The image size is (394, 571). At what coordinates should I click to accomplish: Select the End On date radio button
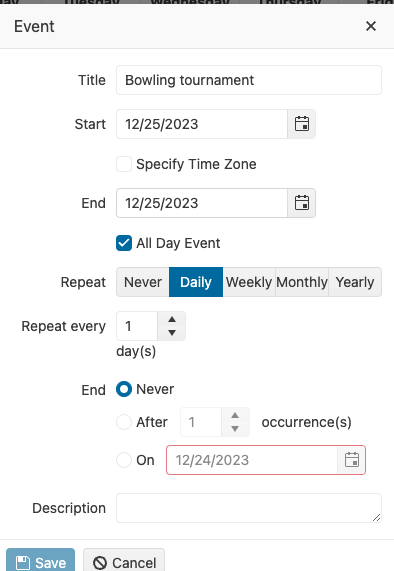[x=124, y=460]
